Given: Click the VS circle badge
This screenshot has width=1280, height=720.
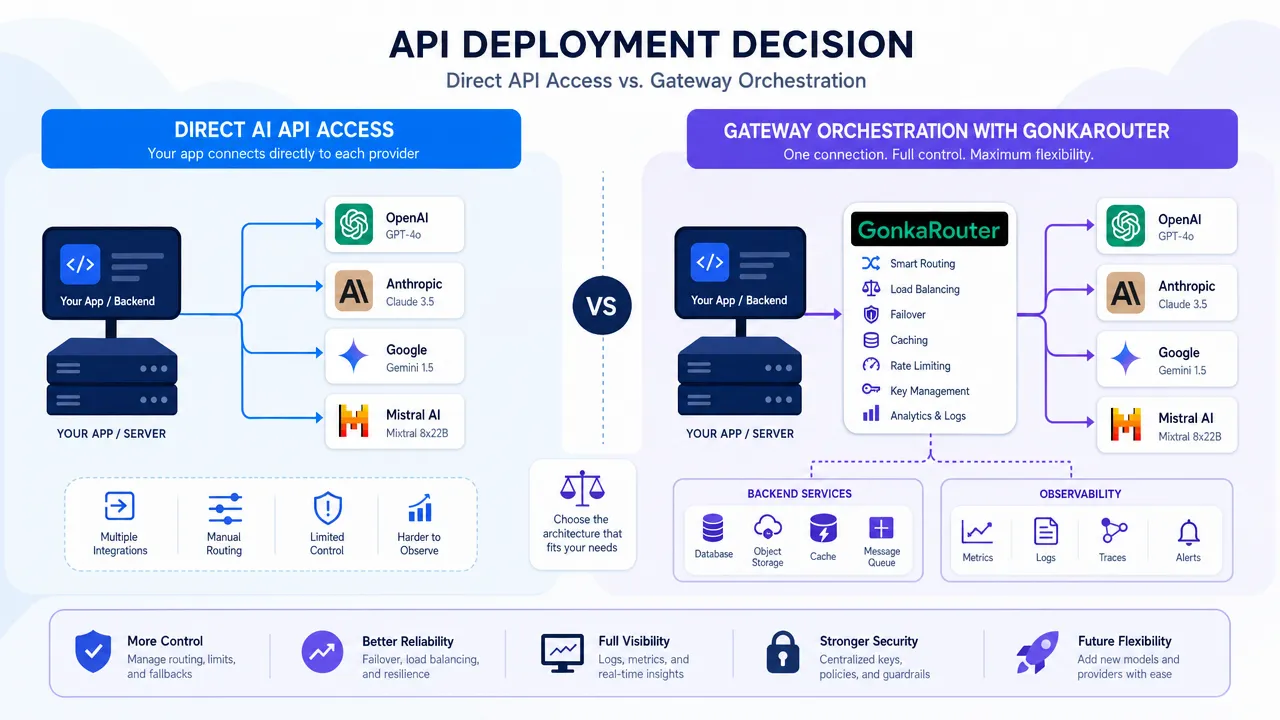Looking at the screenshot, I should click(x=601, y=306).
